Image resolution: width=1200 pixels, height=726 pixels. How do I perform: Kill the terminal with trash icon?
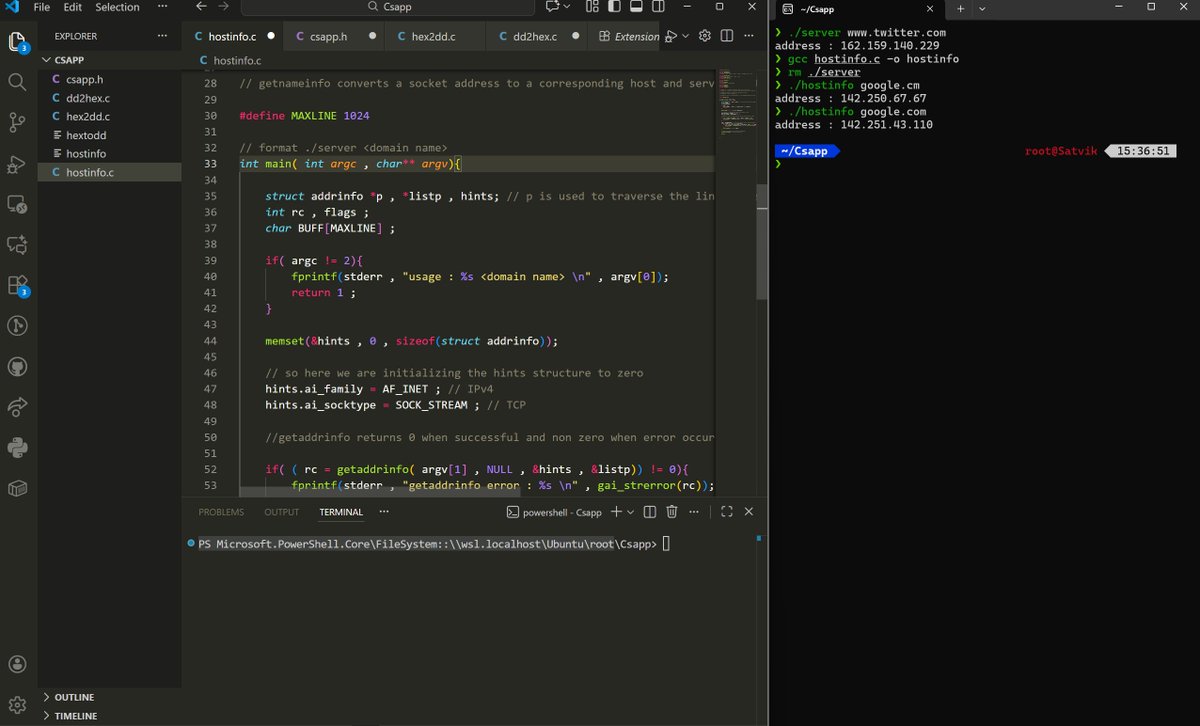[x=672, y=511]
